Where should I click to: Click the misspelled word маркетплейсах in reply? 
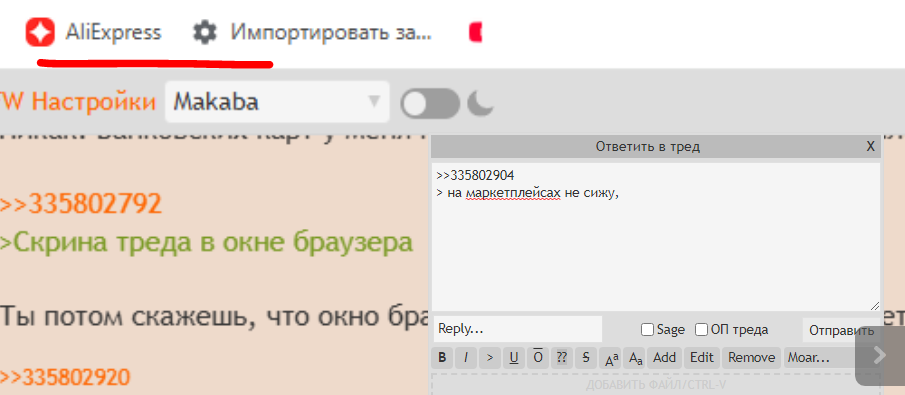tap(513, 194)
